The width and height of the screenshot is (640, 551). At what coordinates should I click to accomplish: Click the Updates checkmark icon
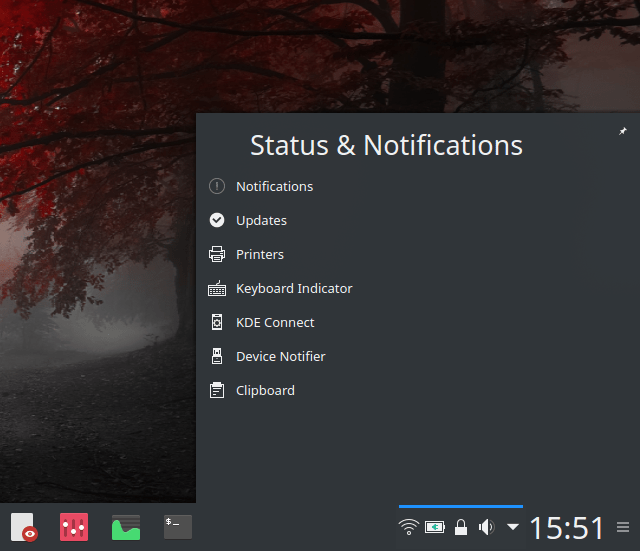pyautogui.click(x=217, y=221)
